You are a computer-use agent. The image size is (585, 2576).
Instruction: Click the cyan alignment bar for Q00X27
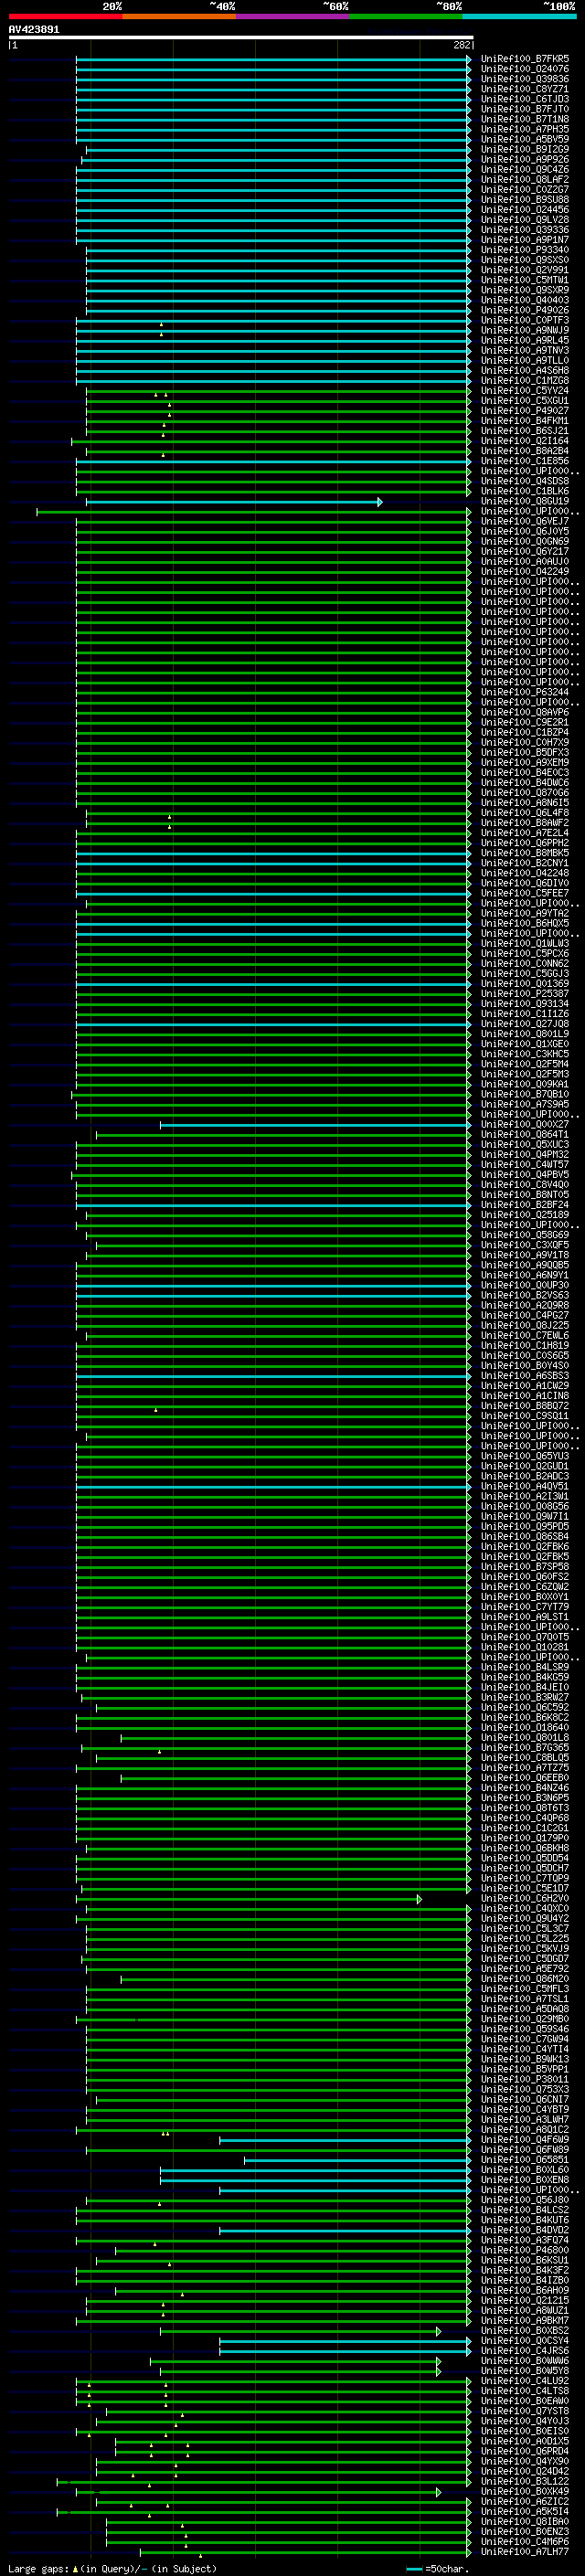tap(315, 1125)
